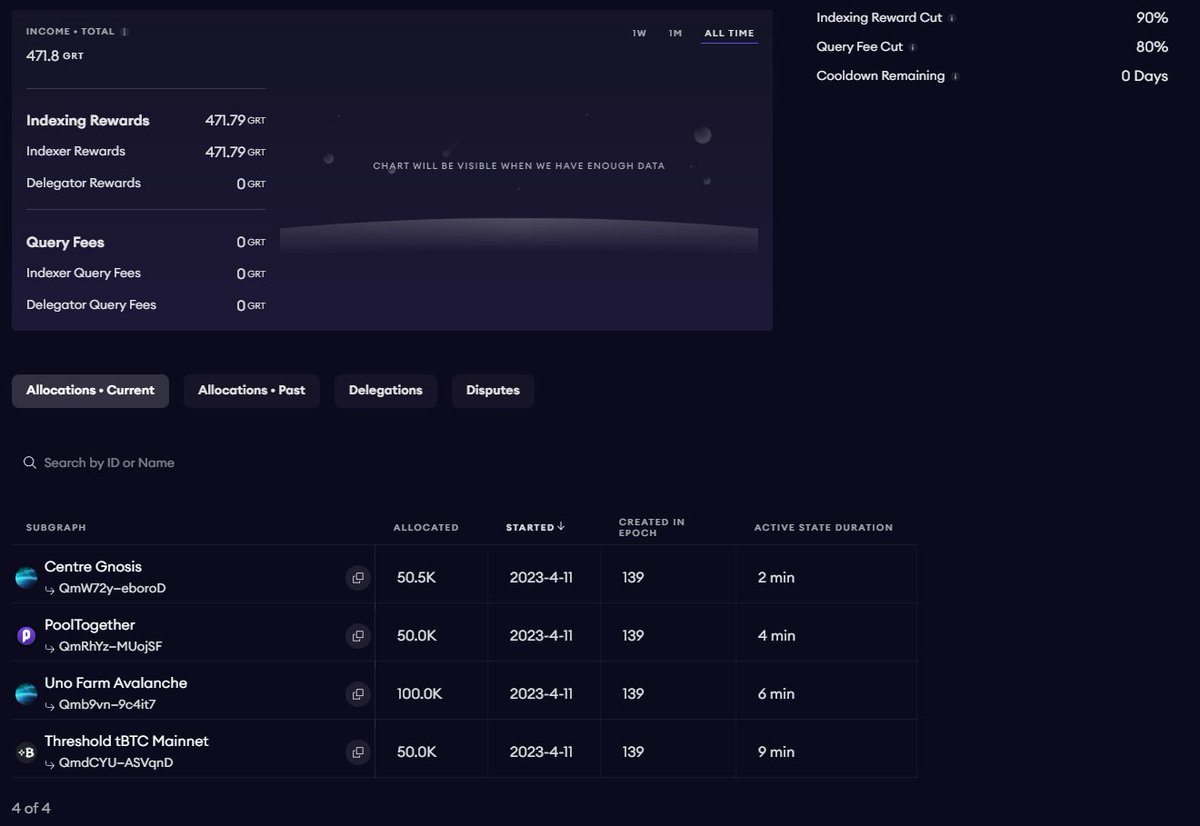Click 6 min duration cell

[x=776, y=693]
